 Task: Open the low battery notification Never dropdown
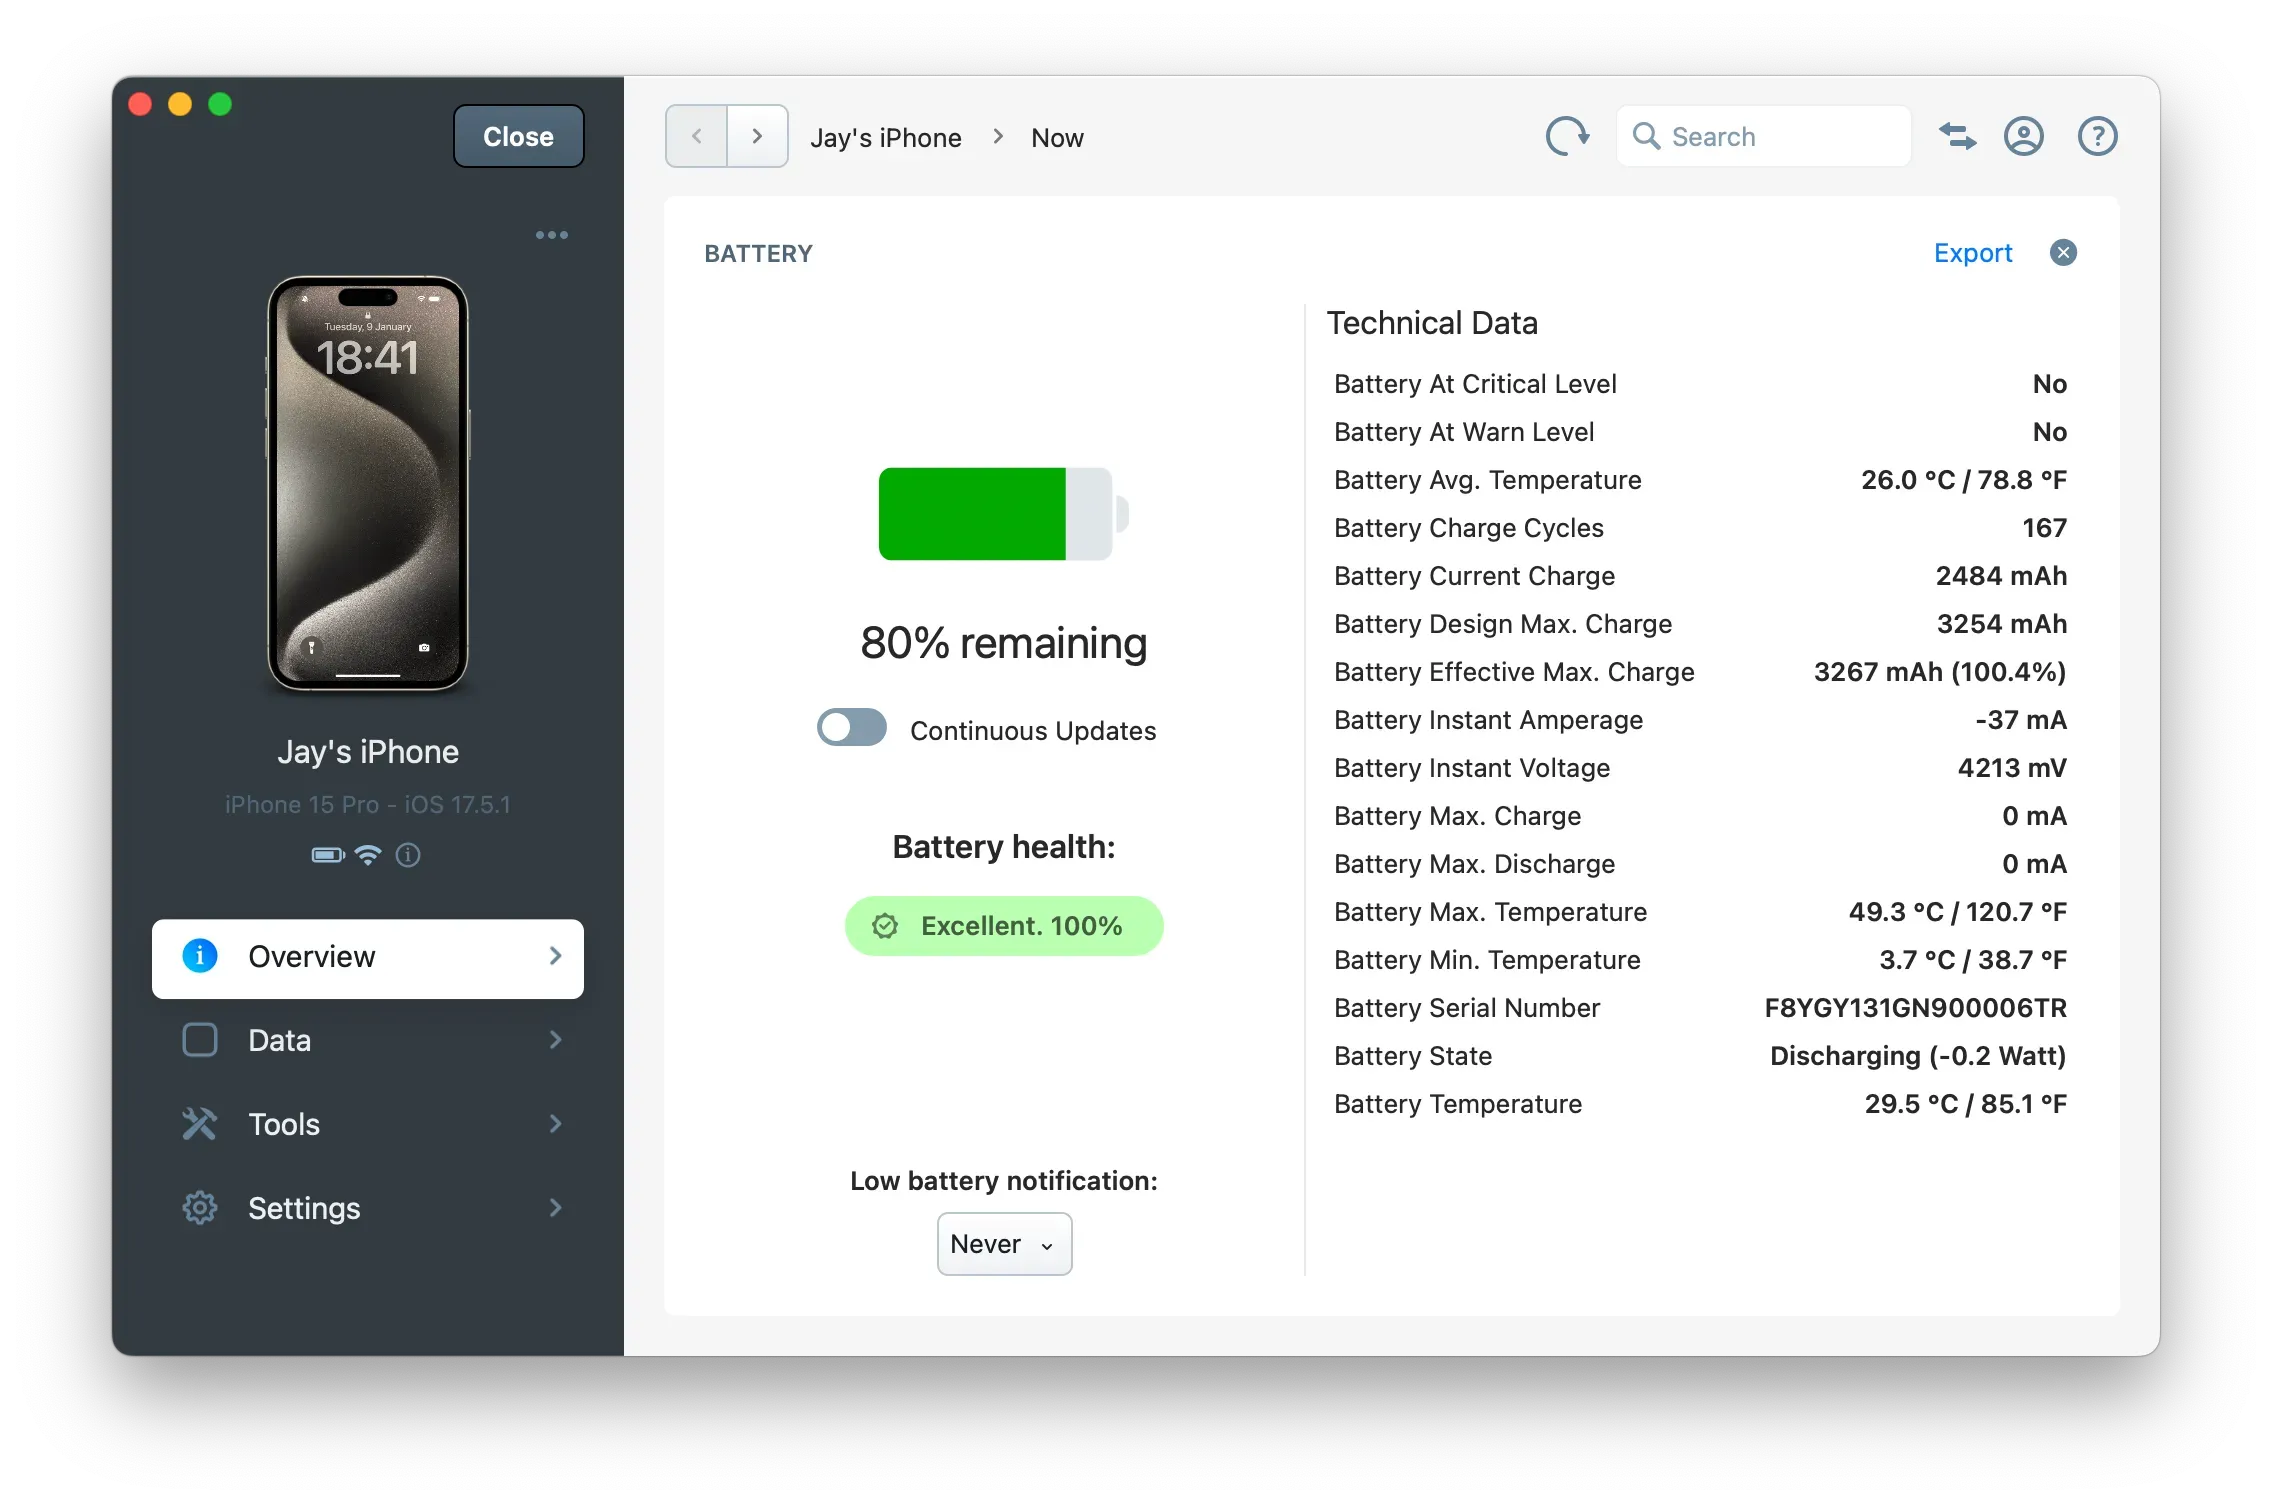(1003, 1243)
